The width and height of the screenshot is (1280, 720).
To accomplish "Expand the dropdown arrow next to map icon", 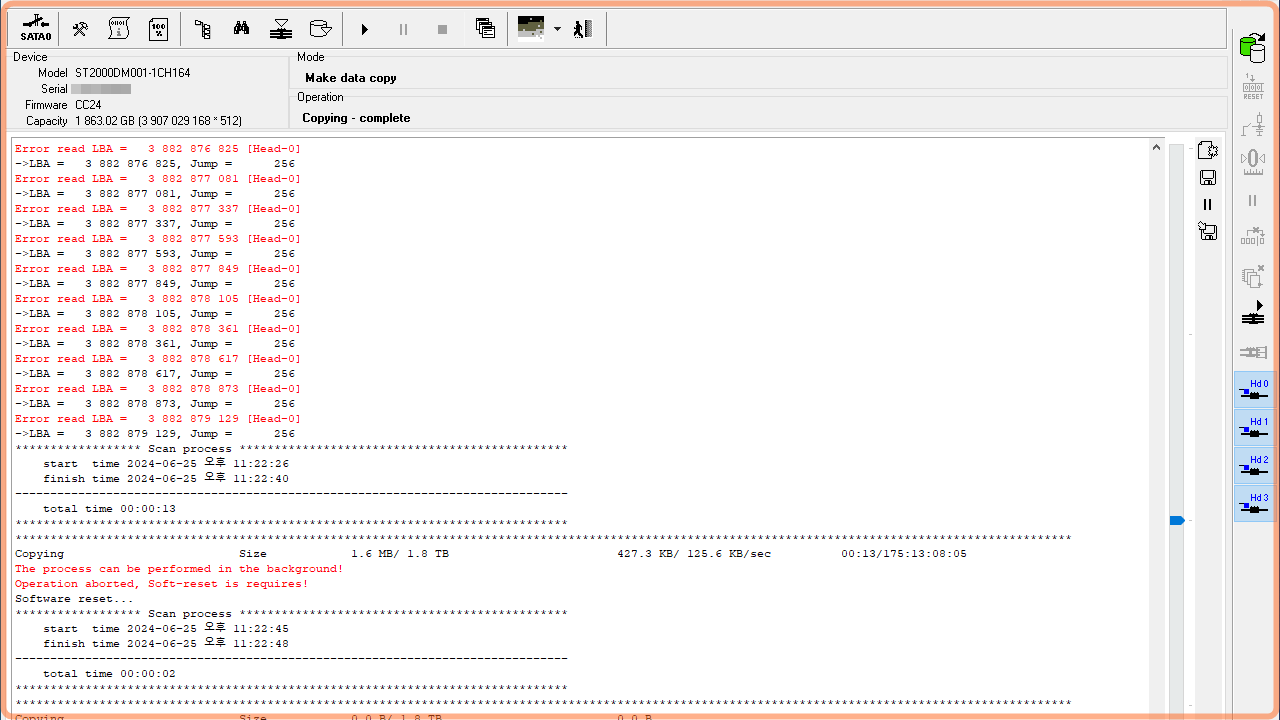I will (557, 30).
